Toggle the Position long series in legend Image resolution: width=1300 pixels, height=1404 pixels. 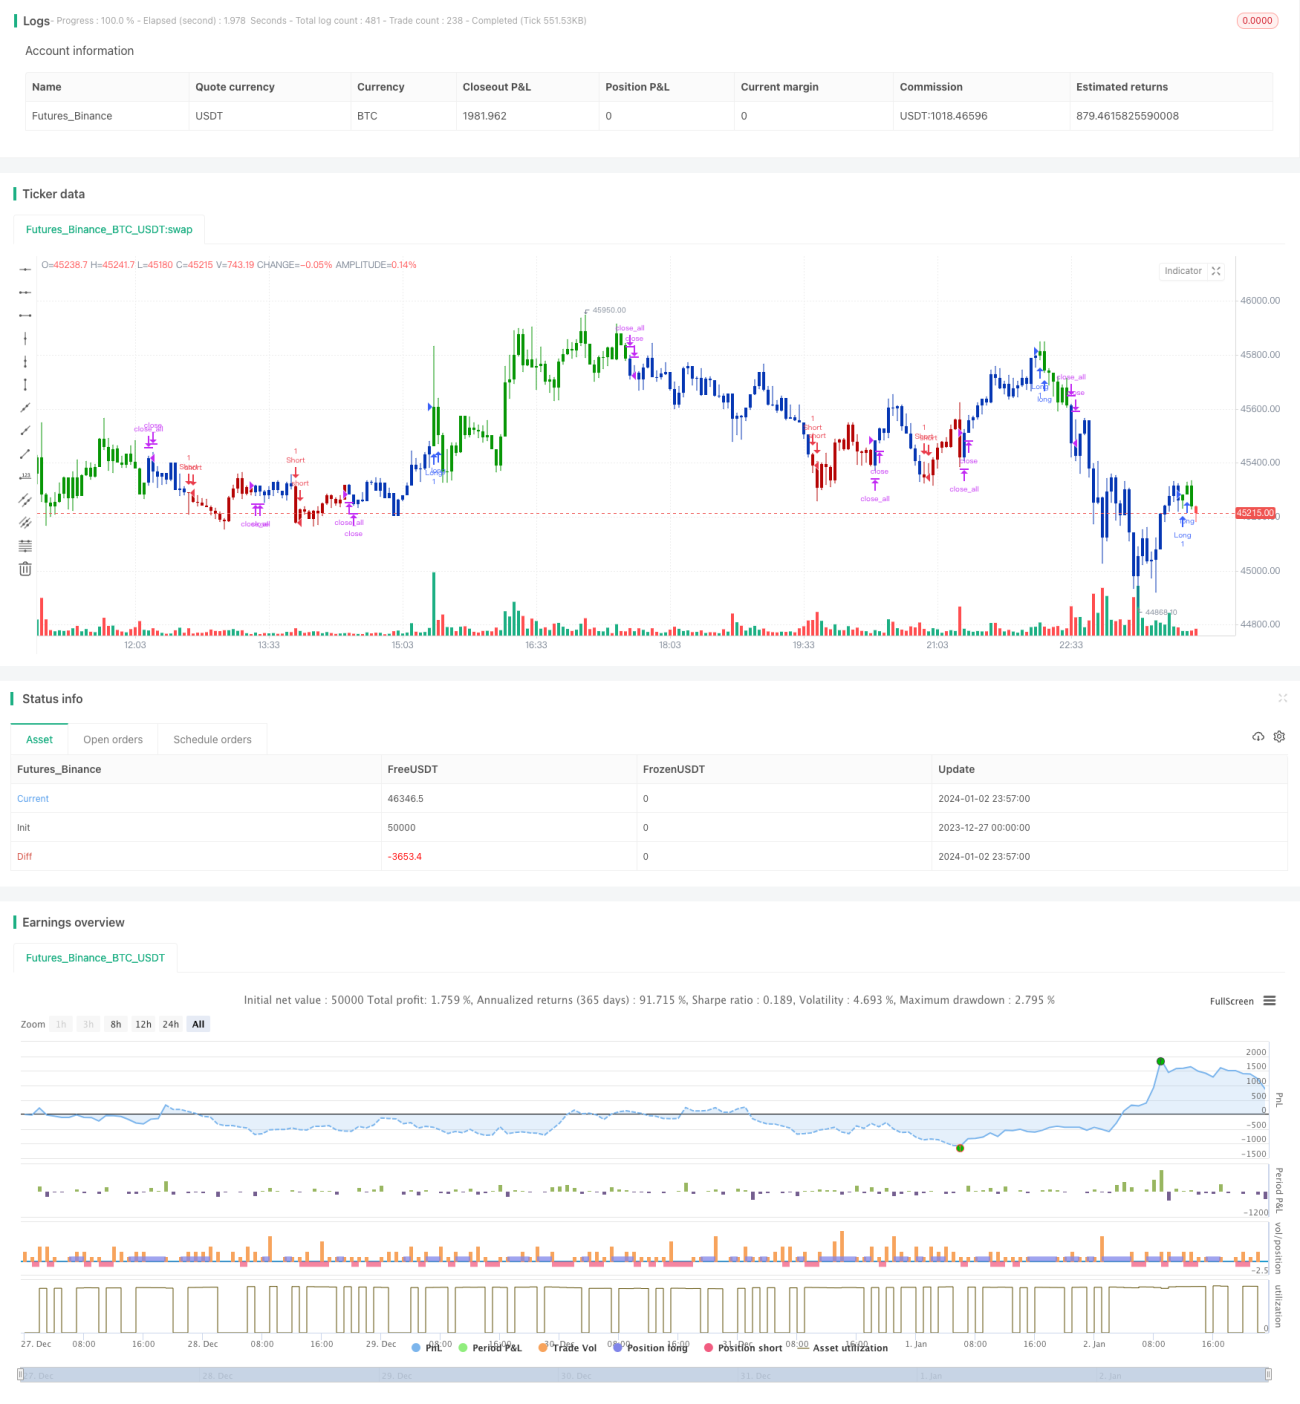coord(650,1348)
